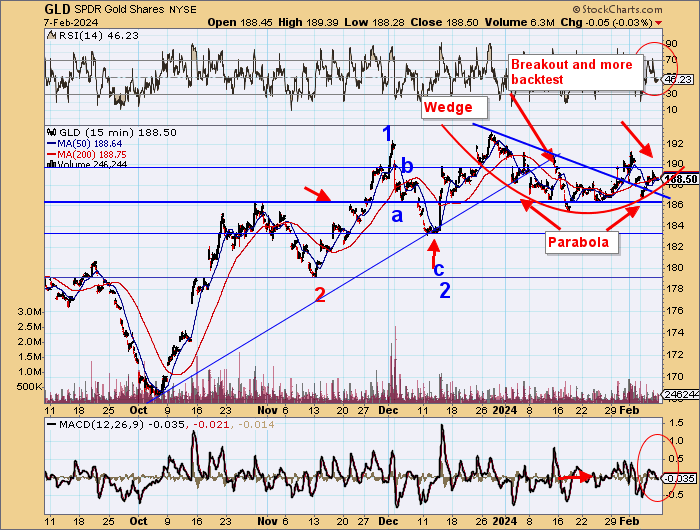Click the blue wave label a
This screenshot has width=700, height=530.
click(397, 216)
